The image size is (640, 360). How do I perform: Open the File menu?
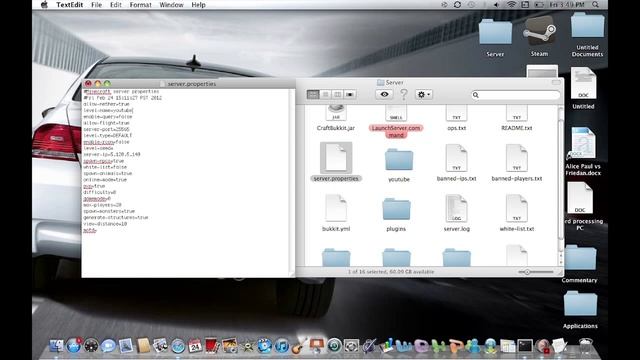(96, 5)
